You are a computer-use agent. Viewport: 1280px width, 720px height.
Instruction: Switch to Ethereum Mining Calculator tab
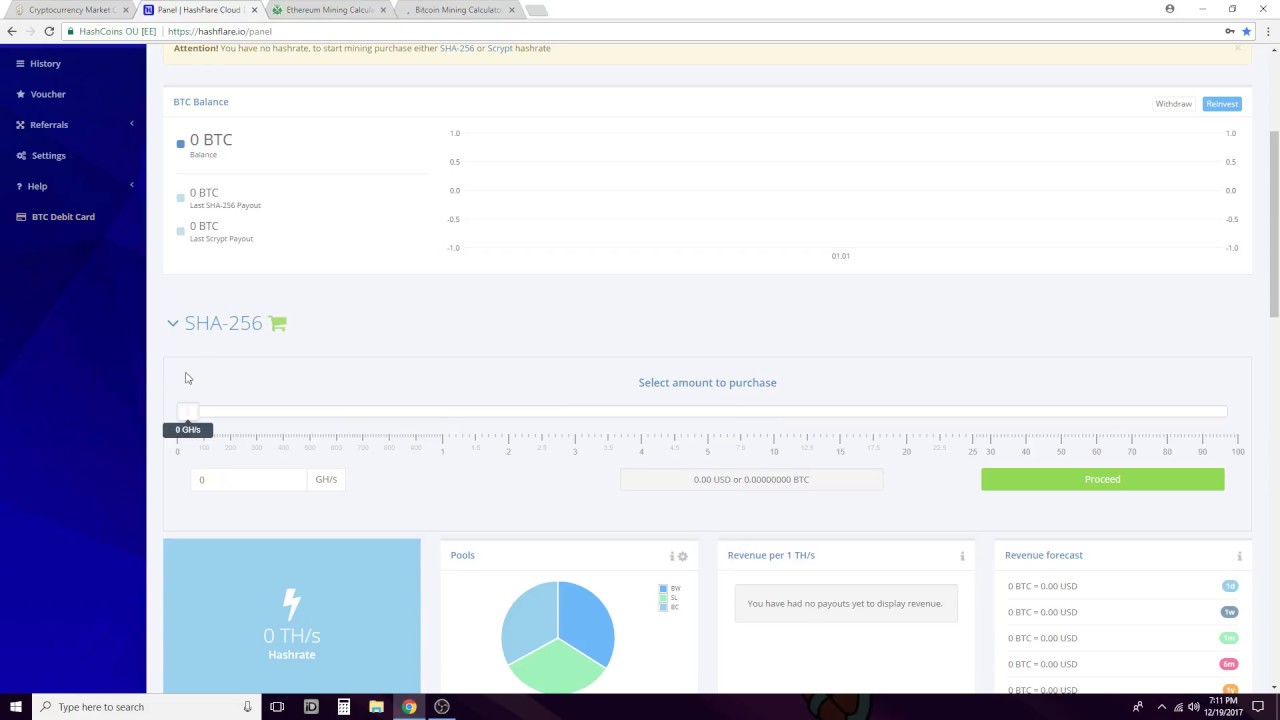click(x=330, y=10)
